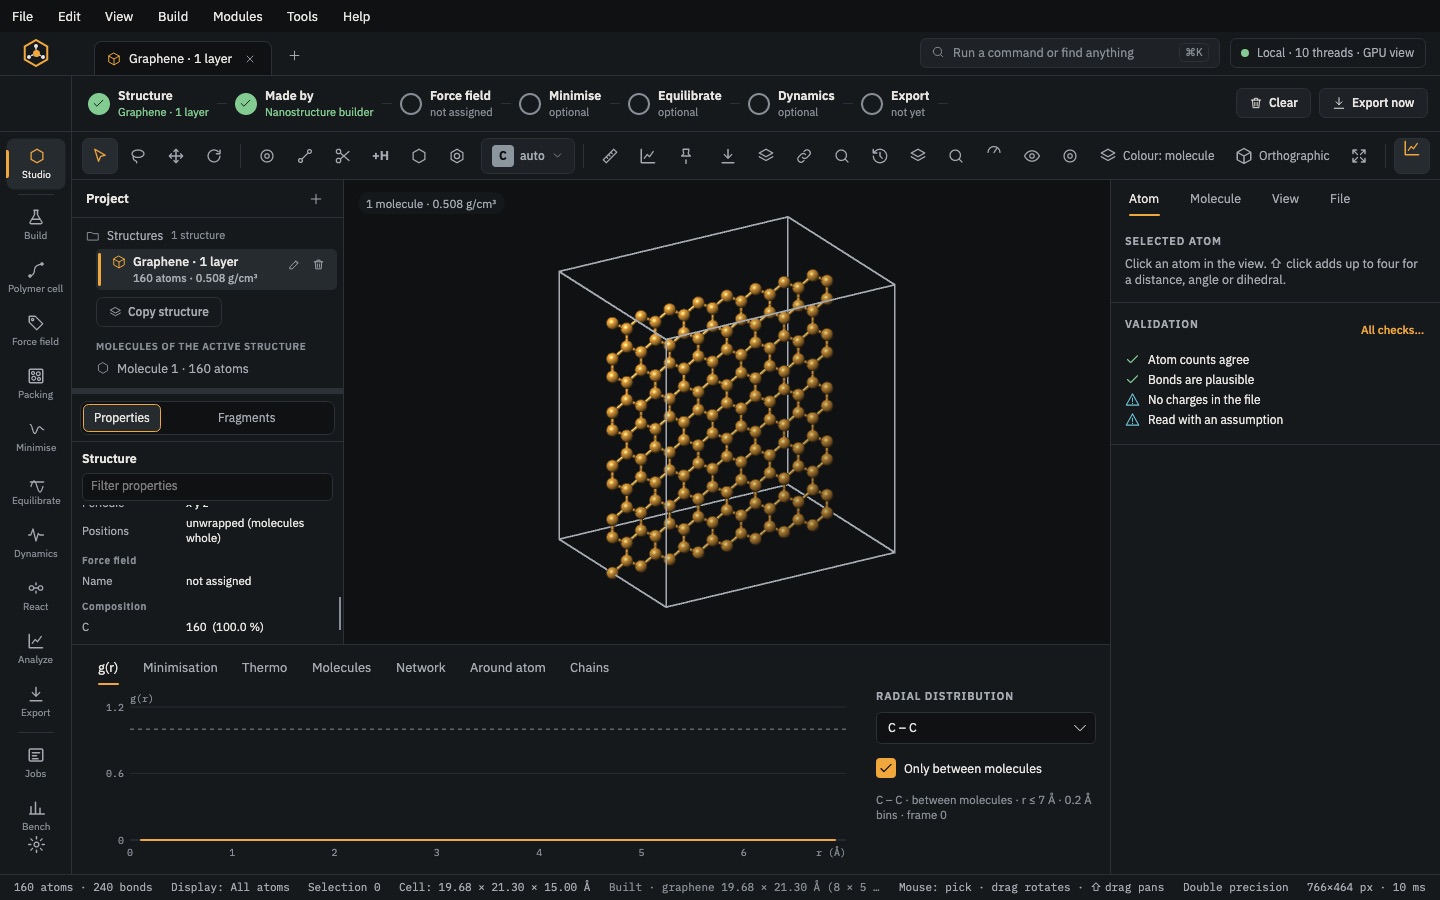This screenshot has width=1440, height=900.
Task: Collapse the Structures folder row
Action: pyautogui.click(x=208, y=236)
